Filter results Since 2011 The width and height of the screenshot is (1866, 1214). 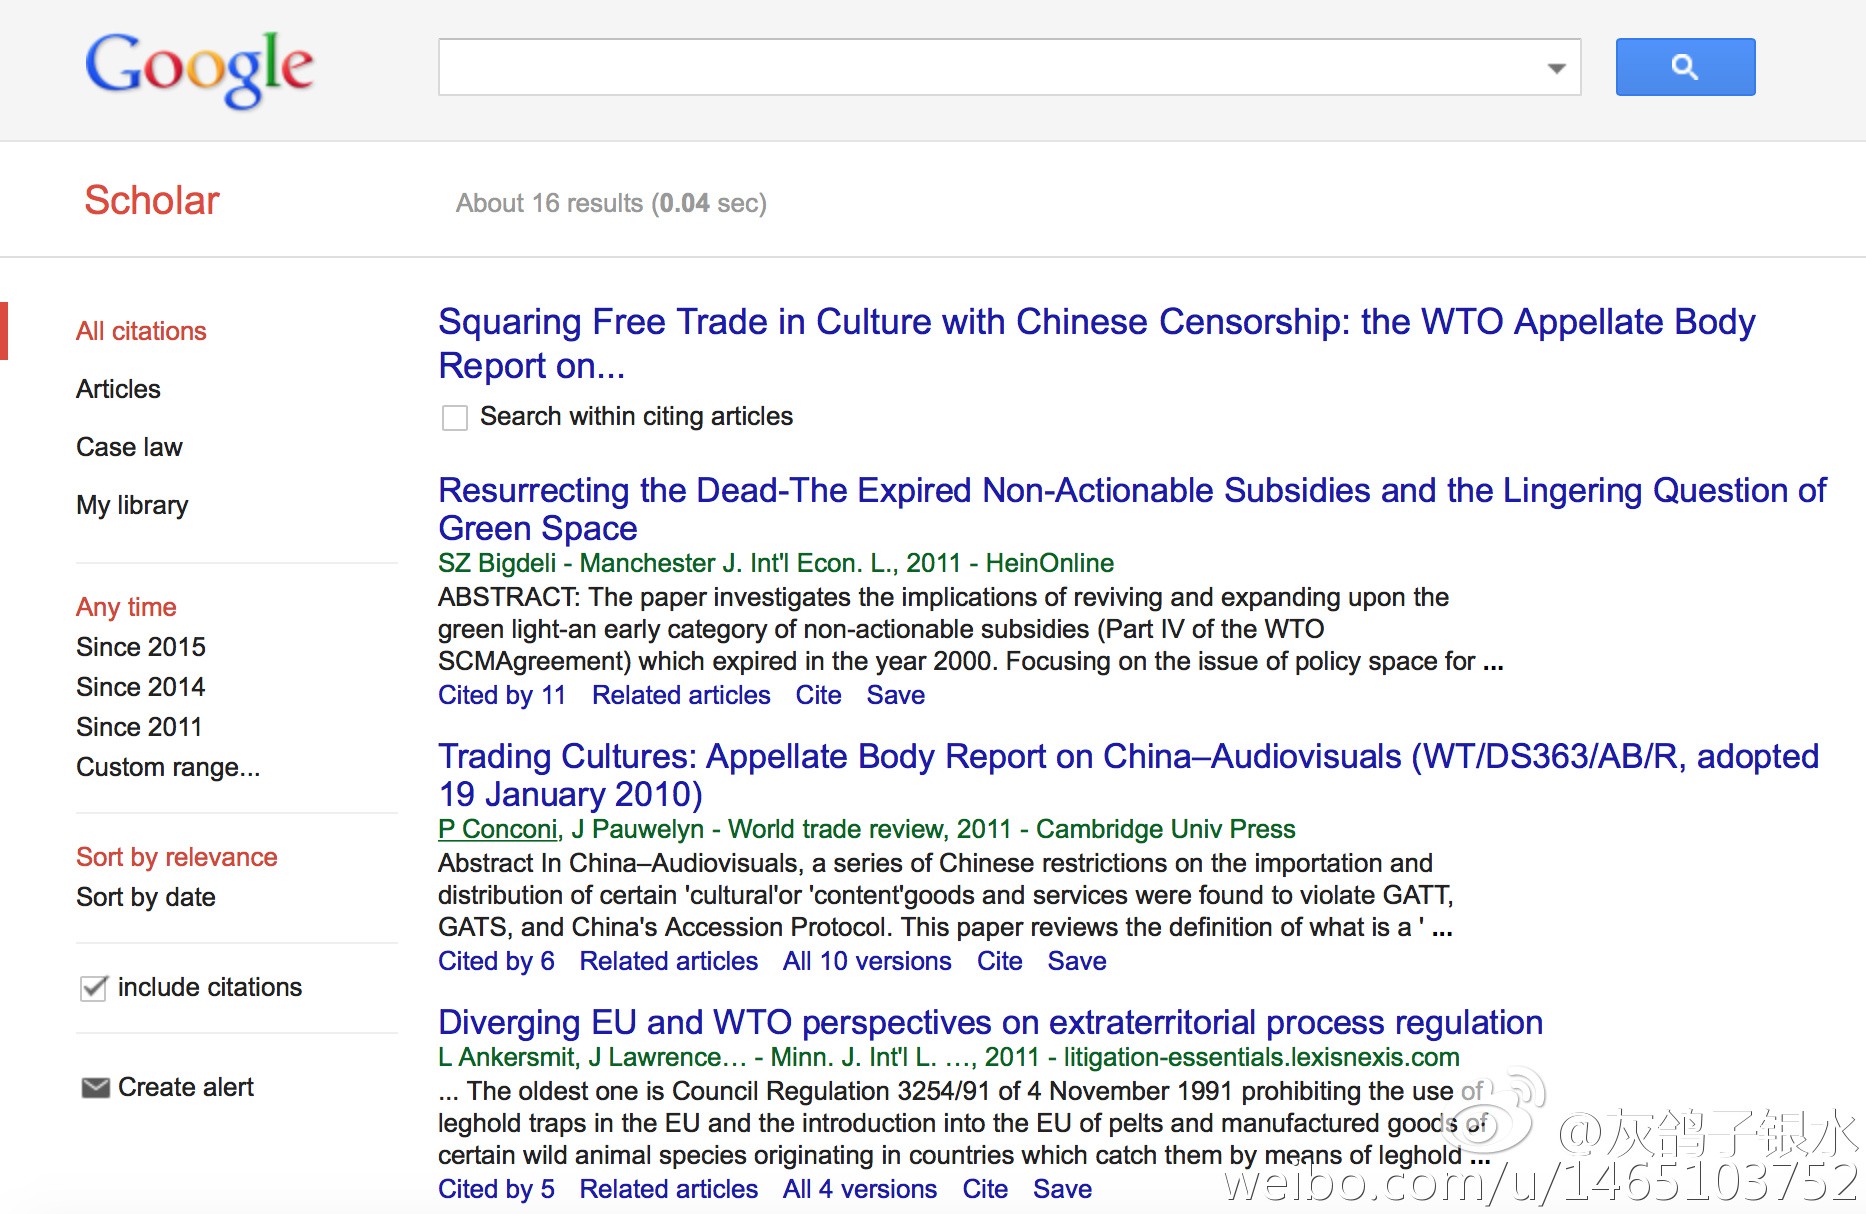(139, 727)
